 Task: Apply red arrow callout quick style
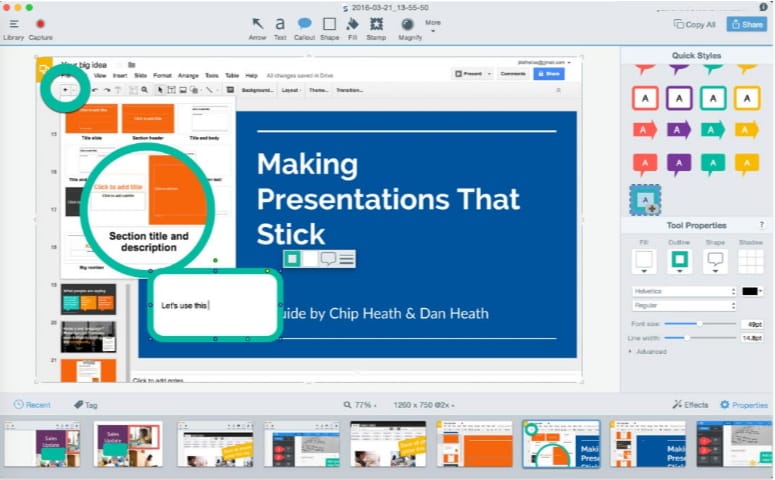pyautogui.click(x=645, y=131)
